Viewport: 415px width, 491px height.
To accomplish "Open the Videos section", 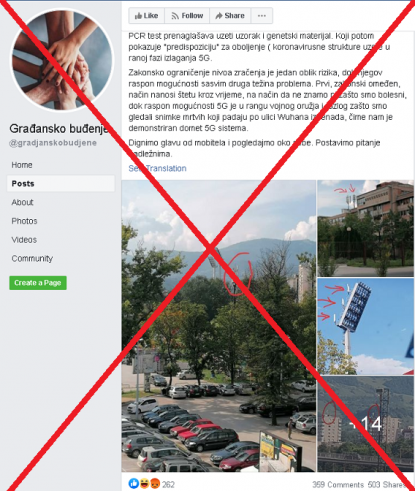I will (24, 240).
